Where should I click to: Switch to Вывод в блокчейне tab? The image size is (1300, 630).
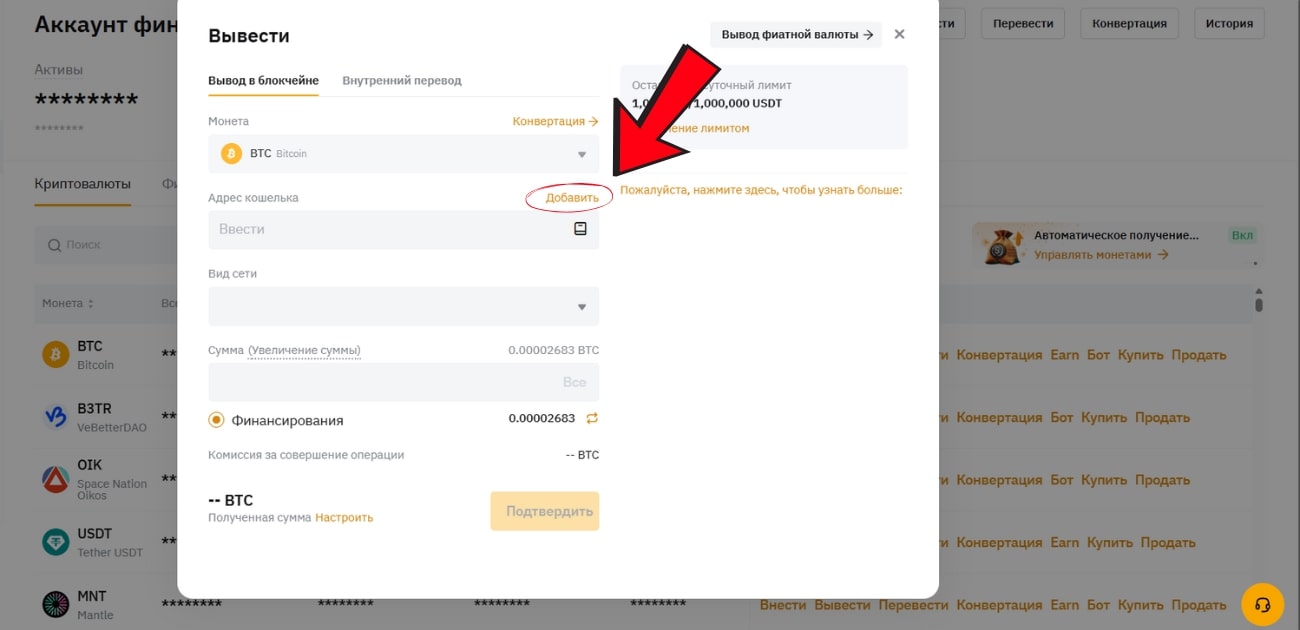pyautogui.click(x=263, y=80)
